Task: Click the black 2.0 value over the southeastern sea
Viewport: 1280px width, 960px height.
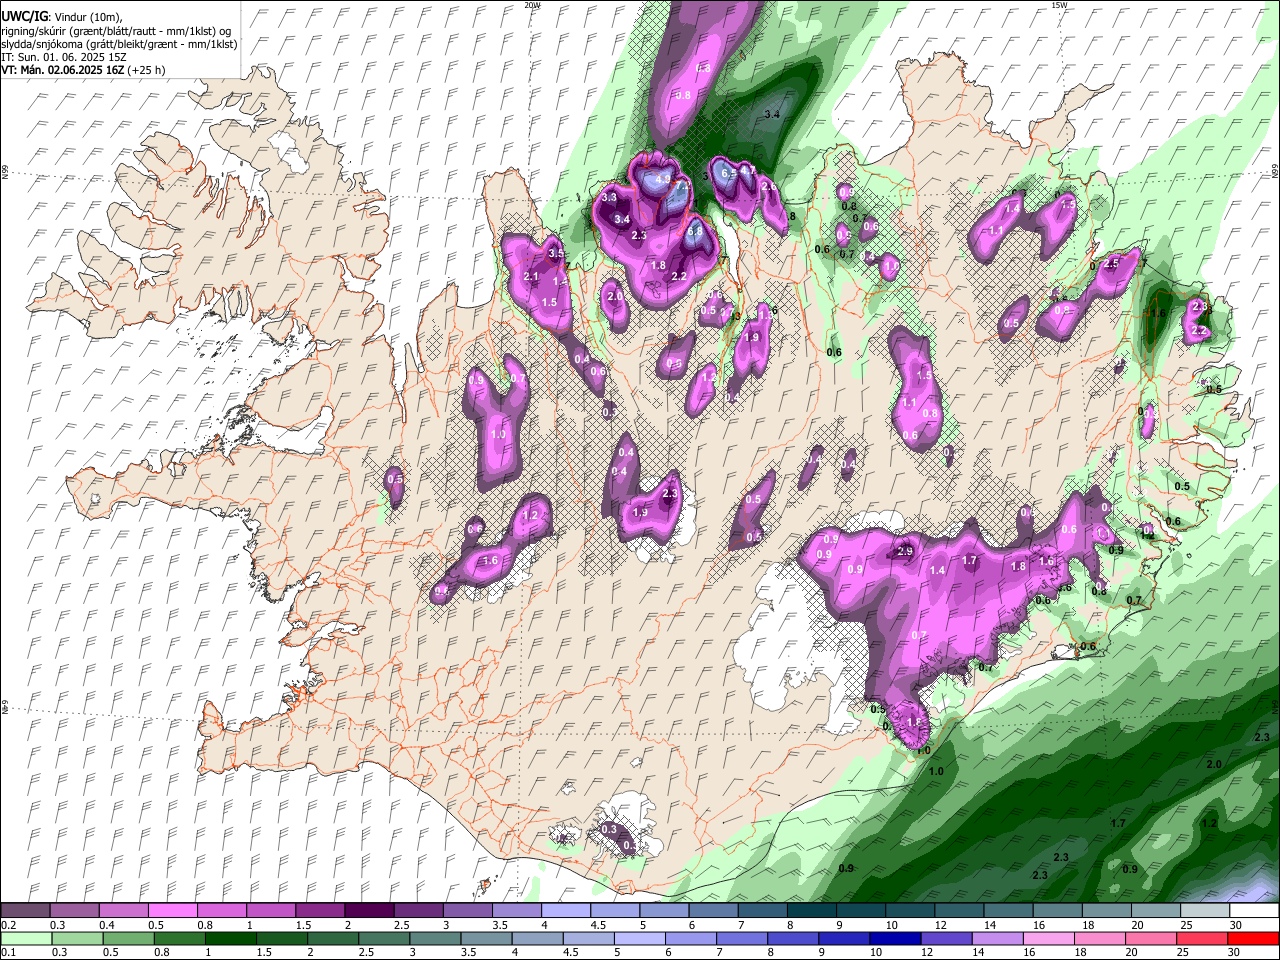Action: point(1214,764)
